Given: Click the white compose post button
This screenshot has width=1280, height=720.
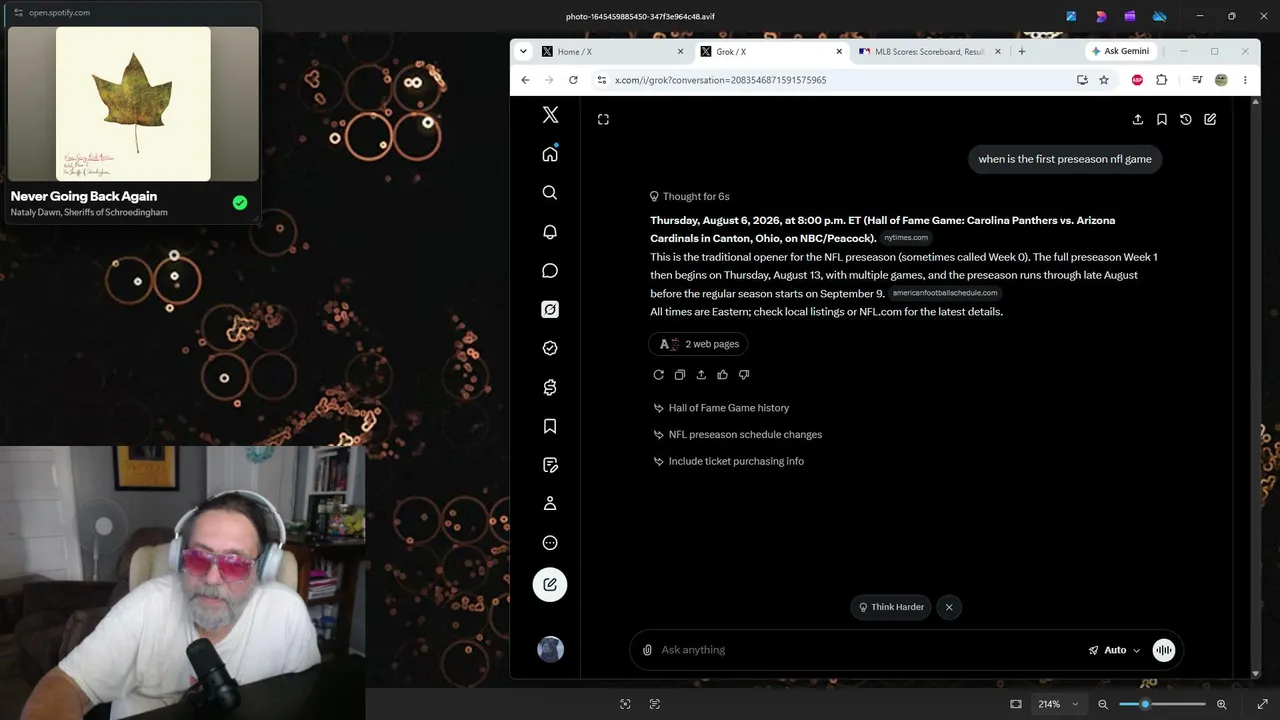Looking at the screenshot, I should coord(550,585).
